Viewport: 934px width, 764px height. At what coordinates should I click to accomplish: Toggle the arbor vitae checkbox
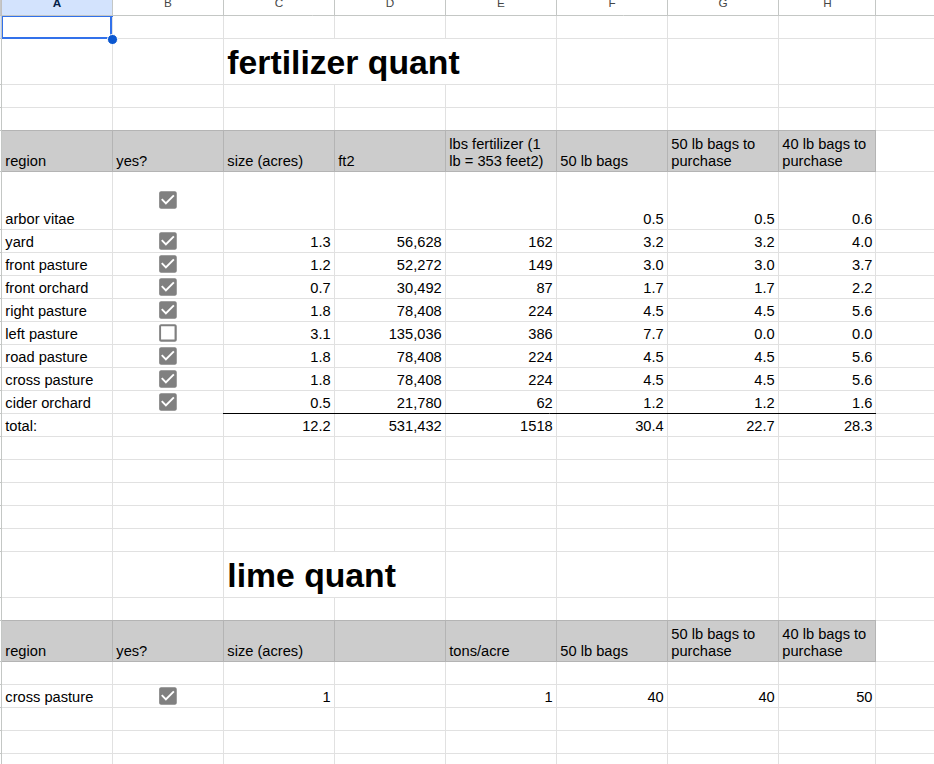click(x=168, y=200)
